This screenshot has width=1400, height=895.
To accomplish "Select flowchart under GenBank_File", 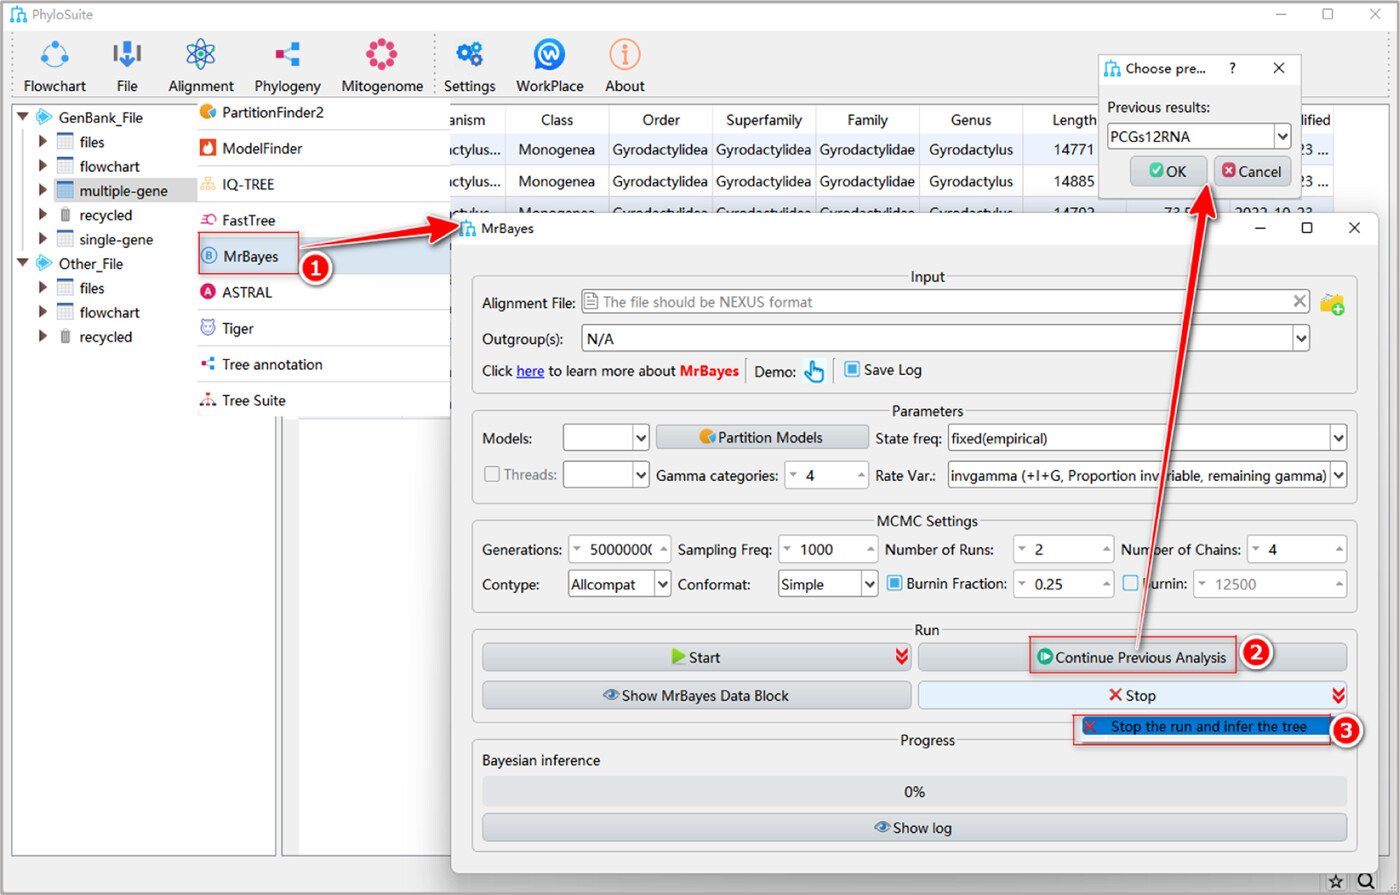I will point(110,166).
